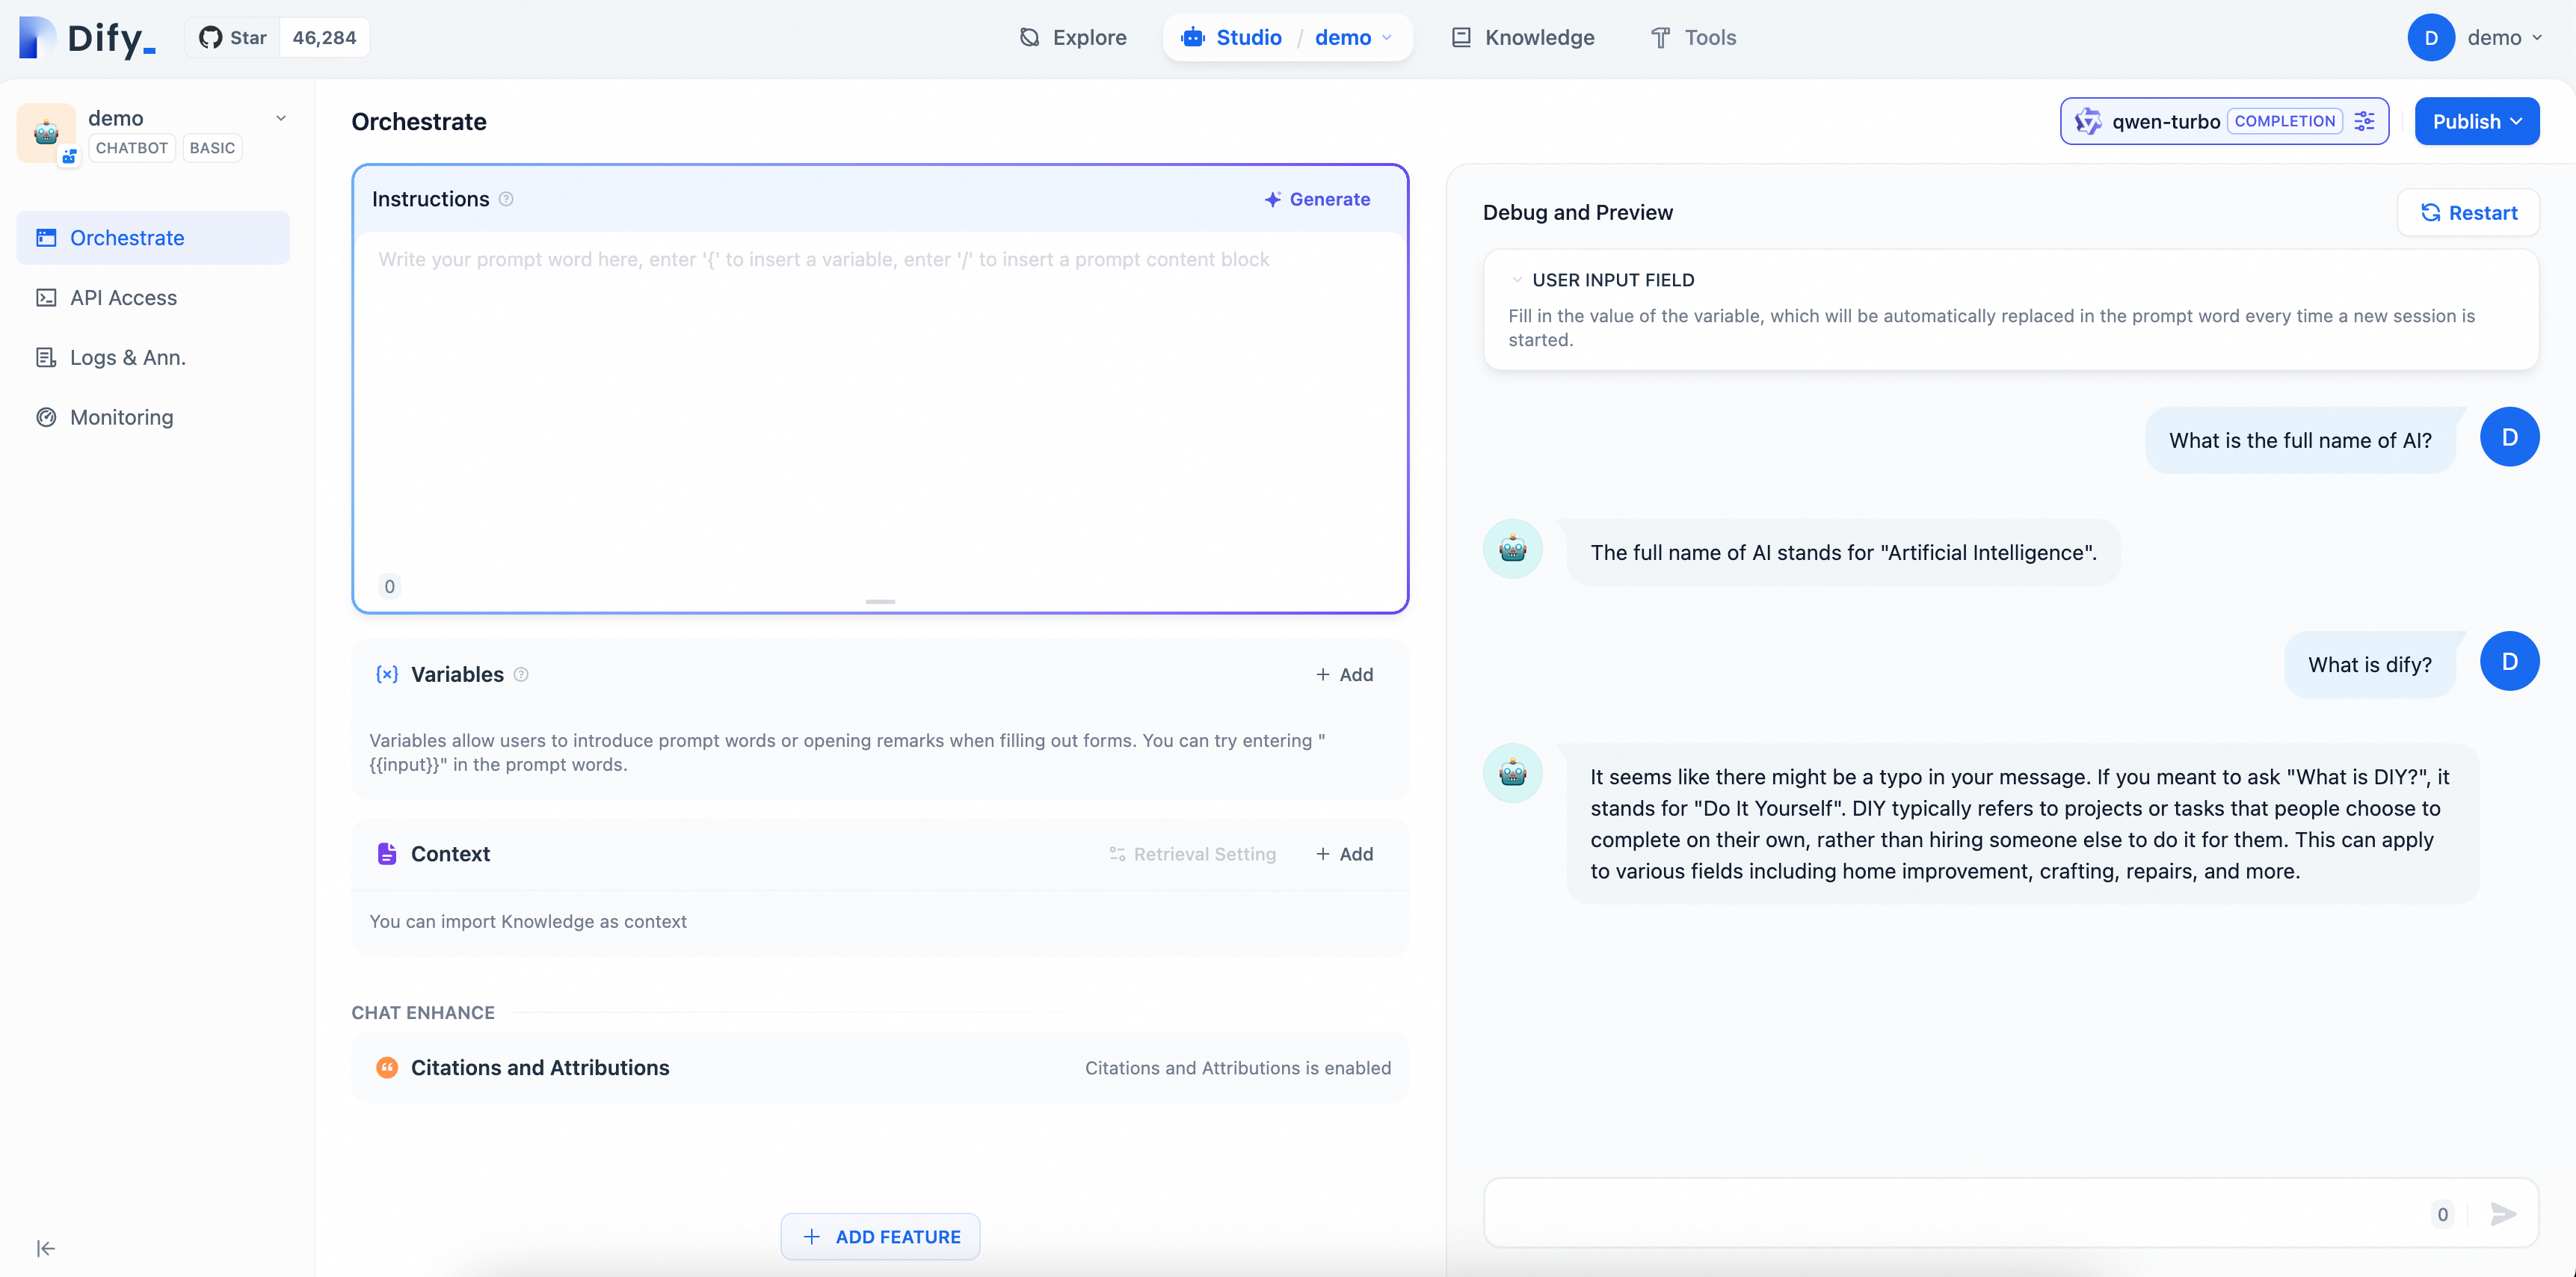Viewport: 2576px width, 1277px height.
Task: Click the GitHub Star button
Action: click(x=233, y=37)
